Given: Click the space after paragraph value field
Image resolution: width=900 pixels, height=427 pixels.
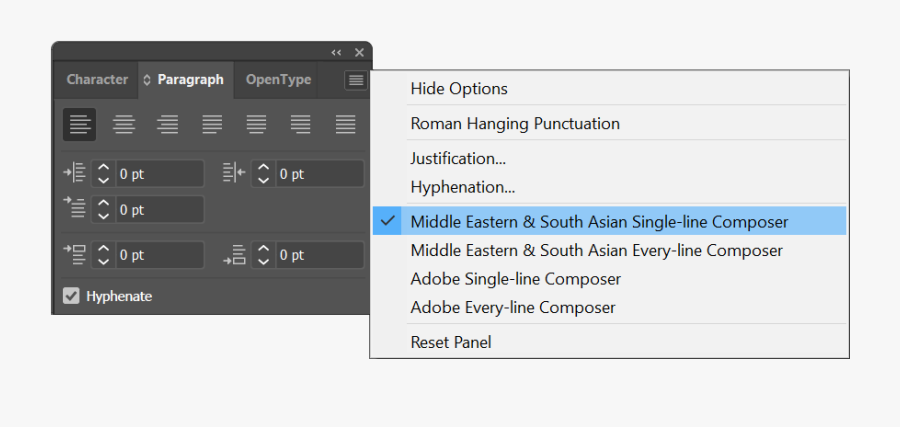Looking at the screenshot, I should click(x=318, y=255).
